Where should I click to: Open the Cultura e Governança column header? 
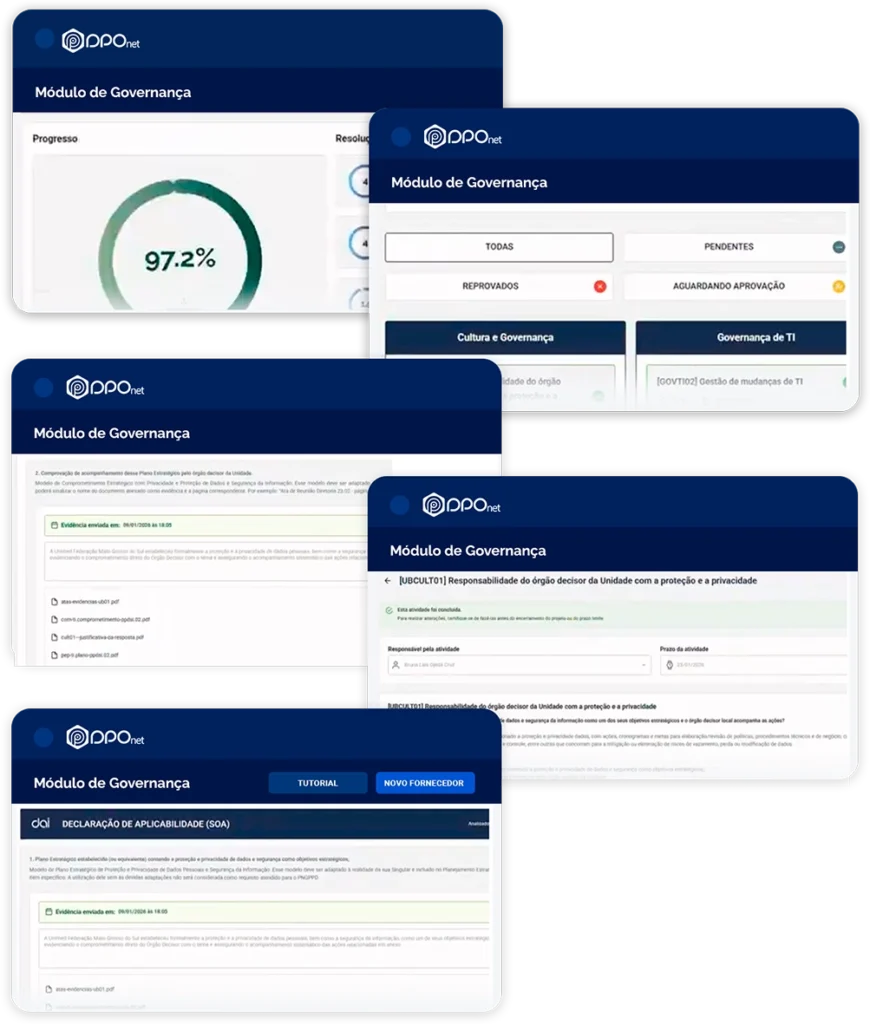coord(505,337)
